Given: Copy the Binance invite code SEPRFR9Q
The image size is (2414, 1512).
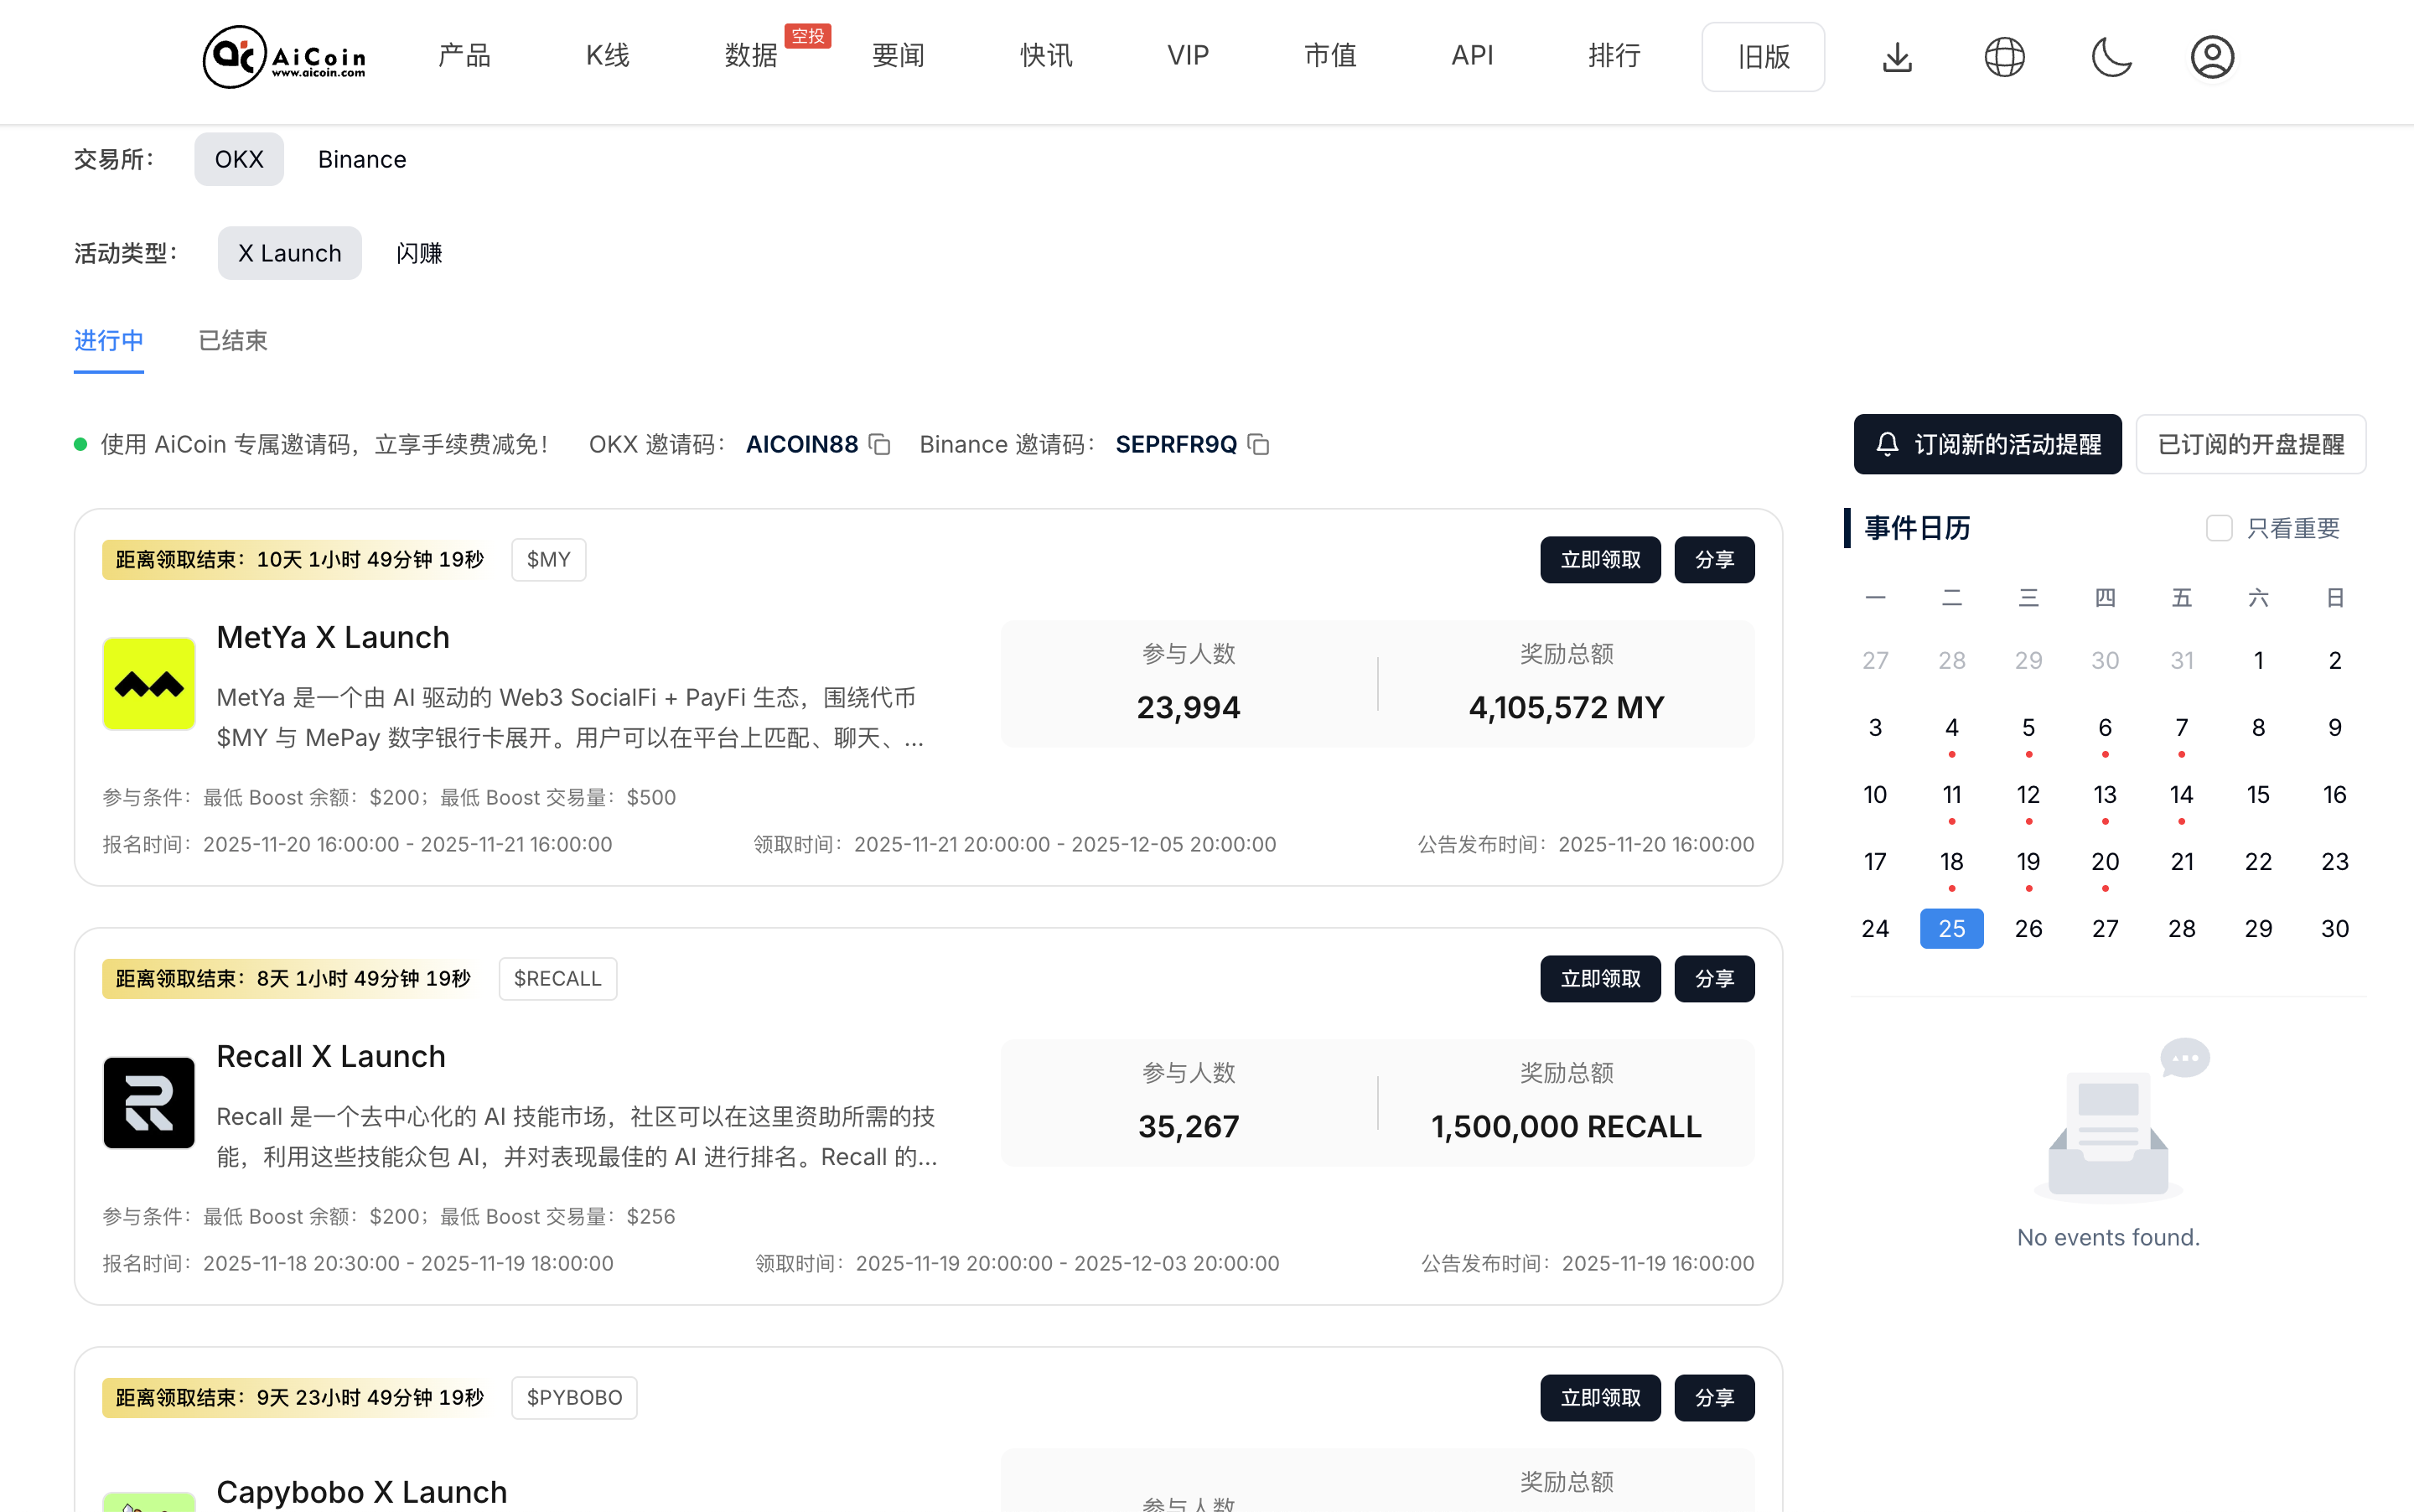Looking at the screenshot, I should tap(1259, 444).
